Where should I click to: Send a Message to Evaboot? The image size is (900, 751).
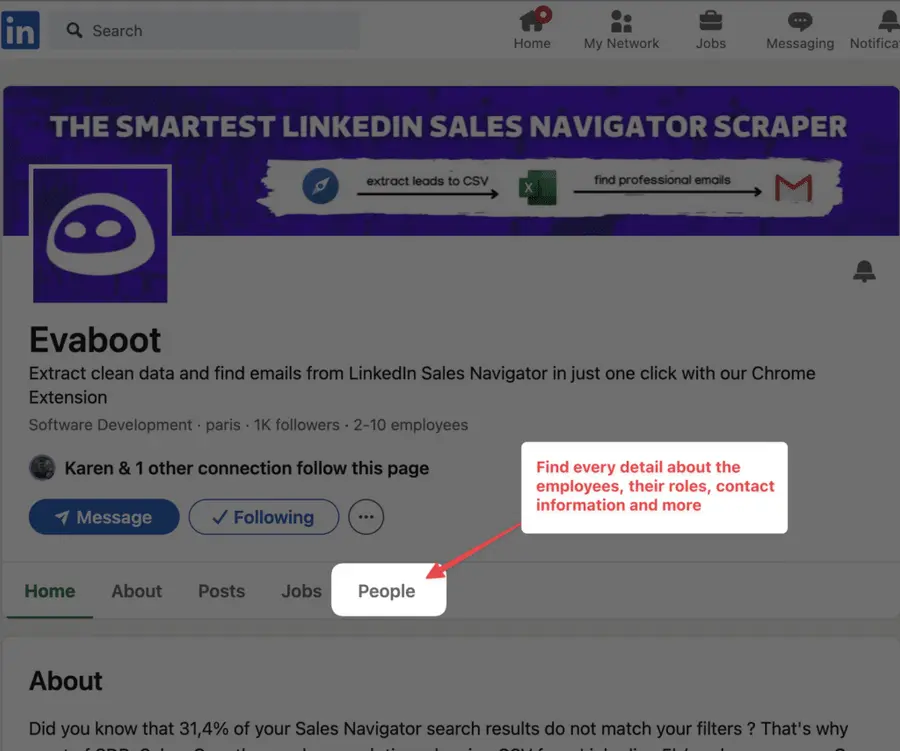pos(103,517)
